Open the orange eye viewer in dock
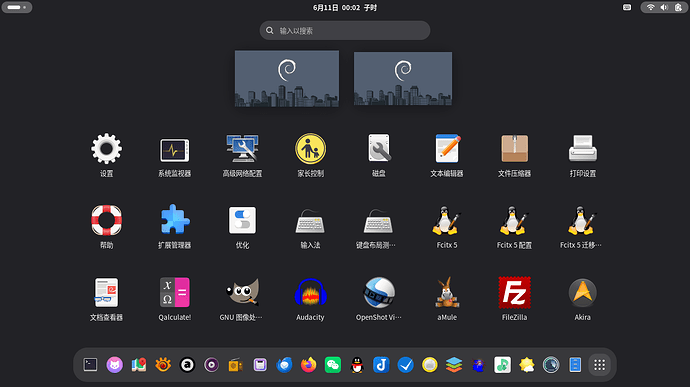690x387 pixels. 163,365
